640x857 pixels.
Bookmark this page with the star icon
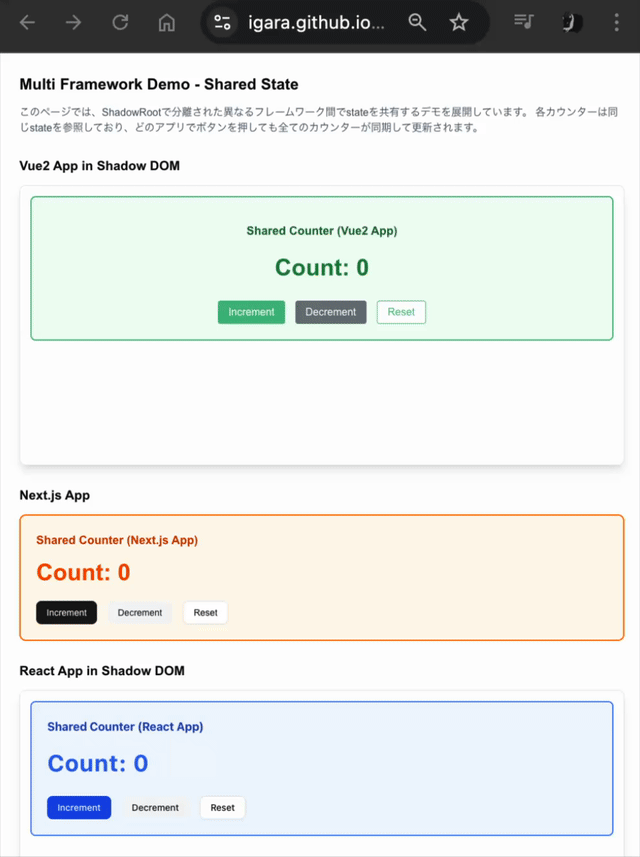tap(459, 23)
